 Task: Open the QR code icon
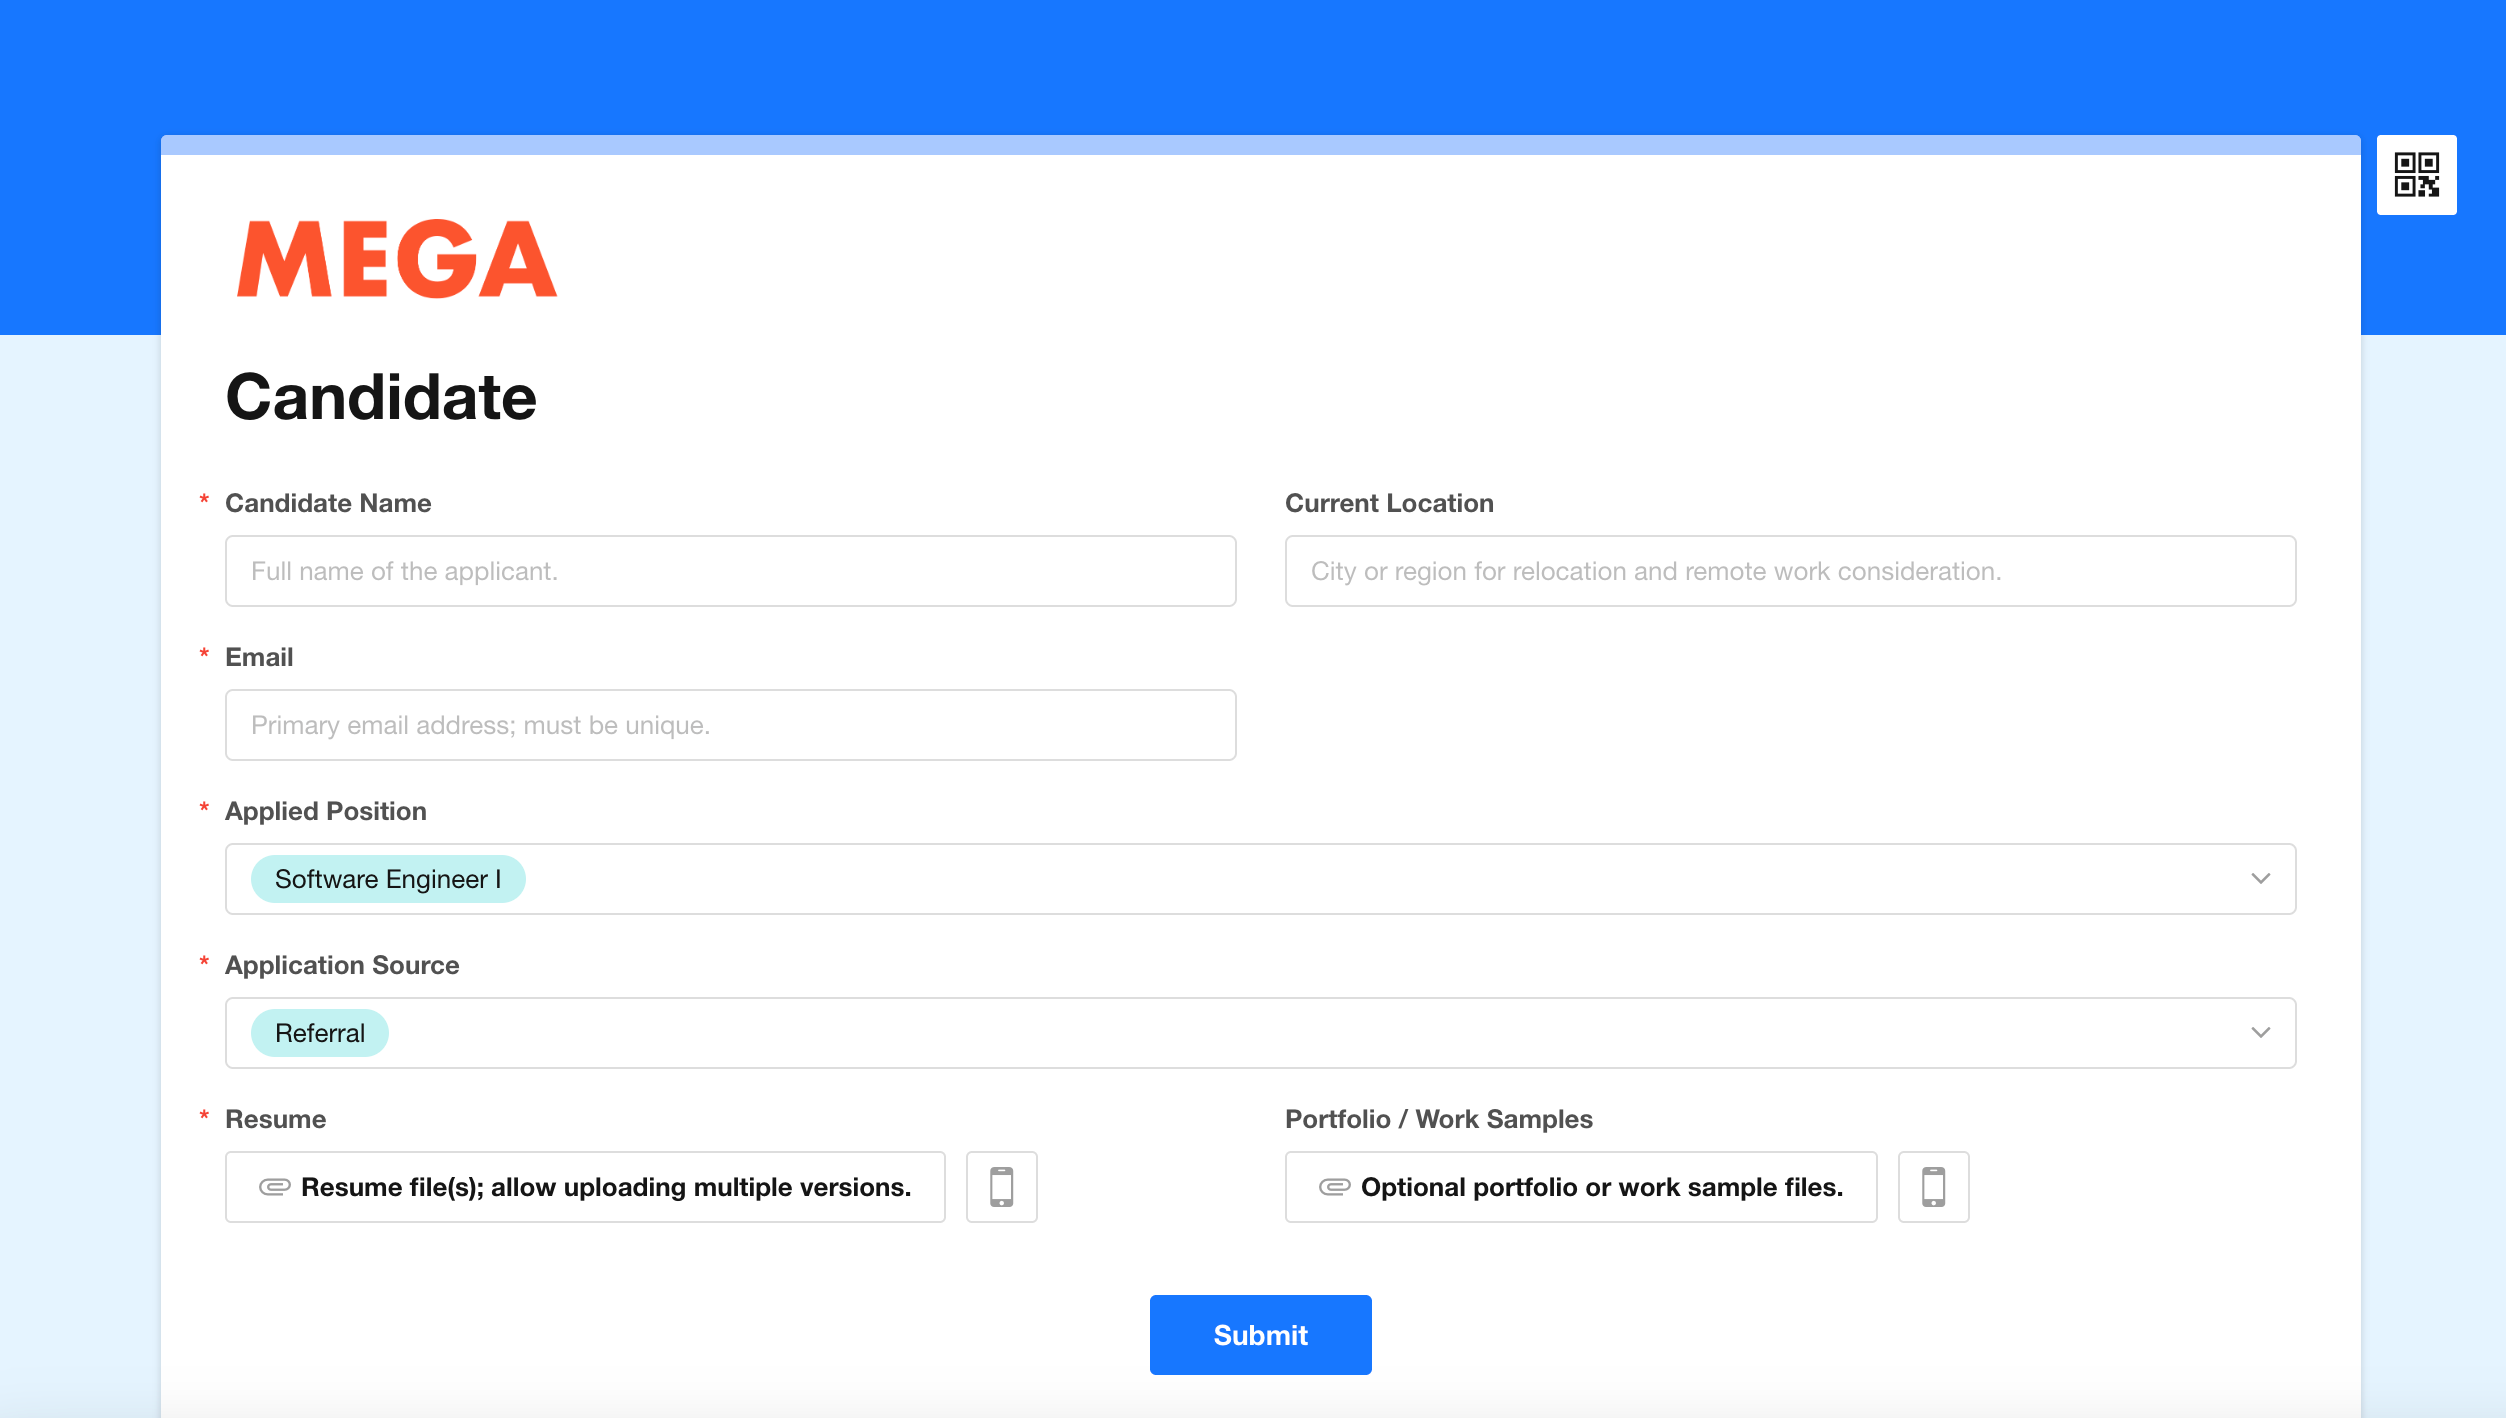2416,175
